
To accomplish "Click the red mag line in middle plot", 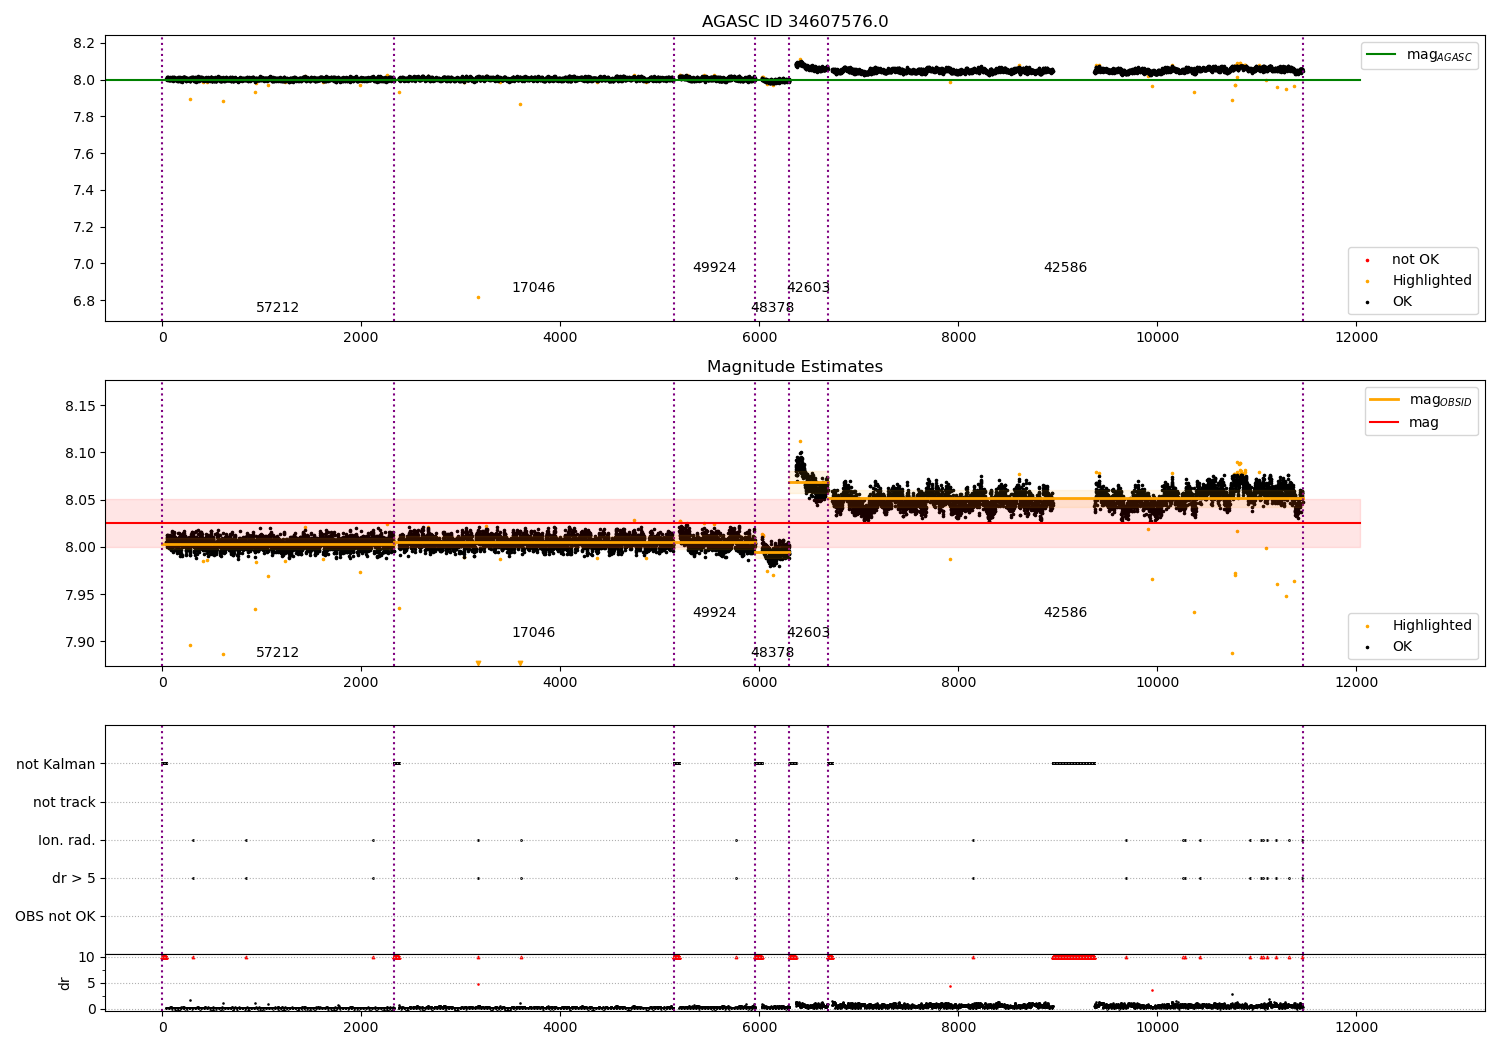I will [x=732, y=523].
